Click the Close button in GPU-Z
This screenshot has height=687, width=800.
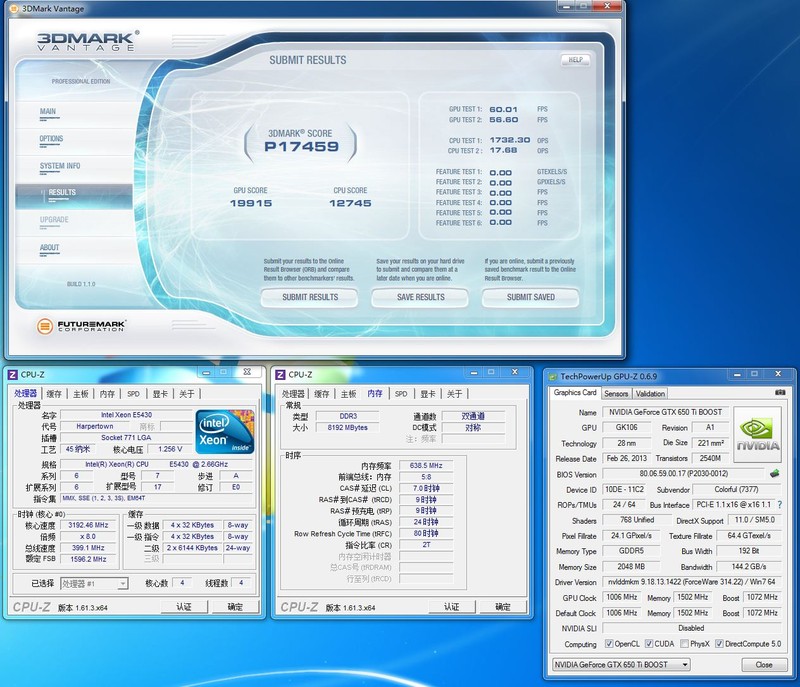click(x=764, y=665)
